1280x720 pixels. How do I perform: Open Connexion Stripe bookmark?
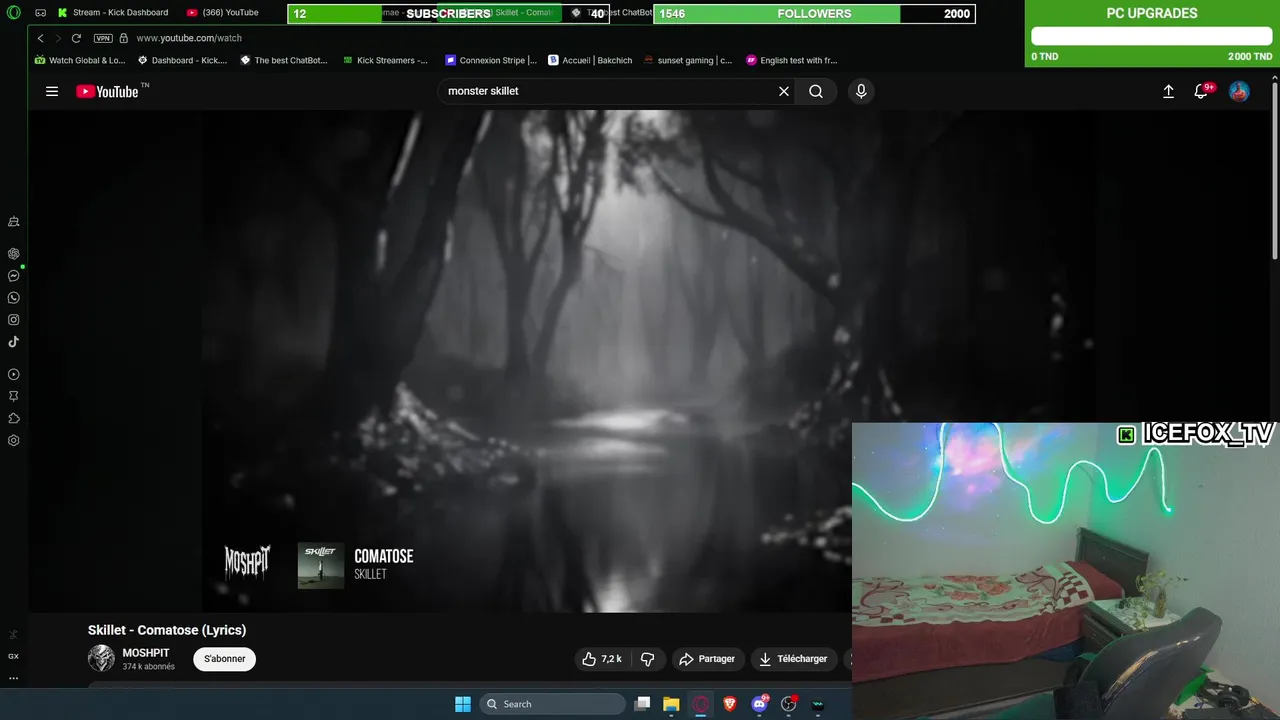pos(491,60)
